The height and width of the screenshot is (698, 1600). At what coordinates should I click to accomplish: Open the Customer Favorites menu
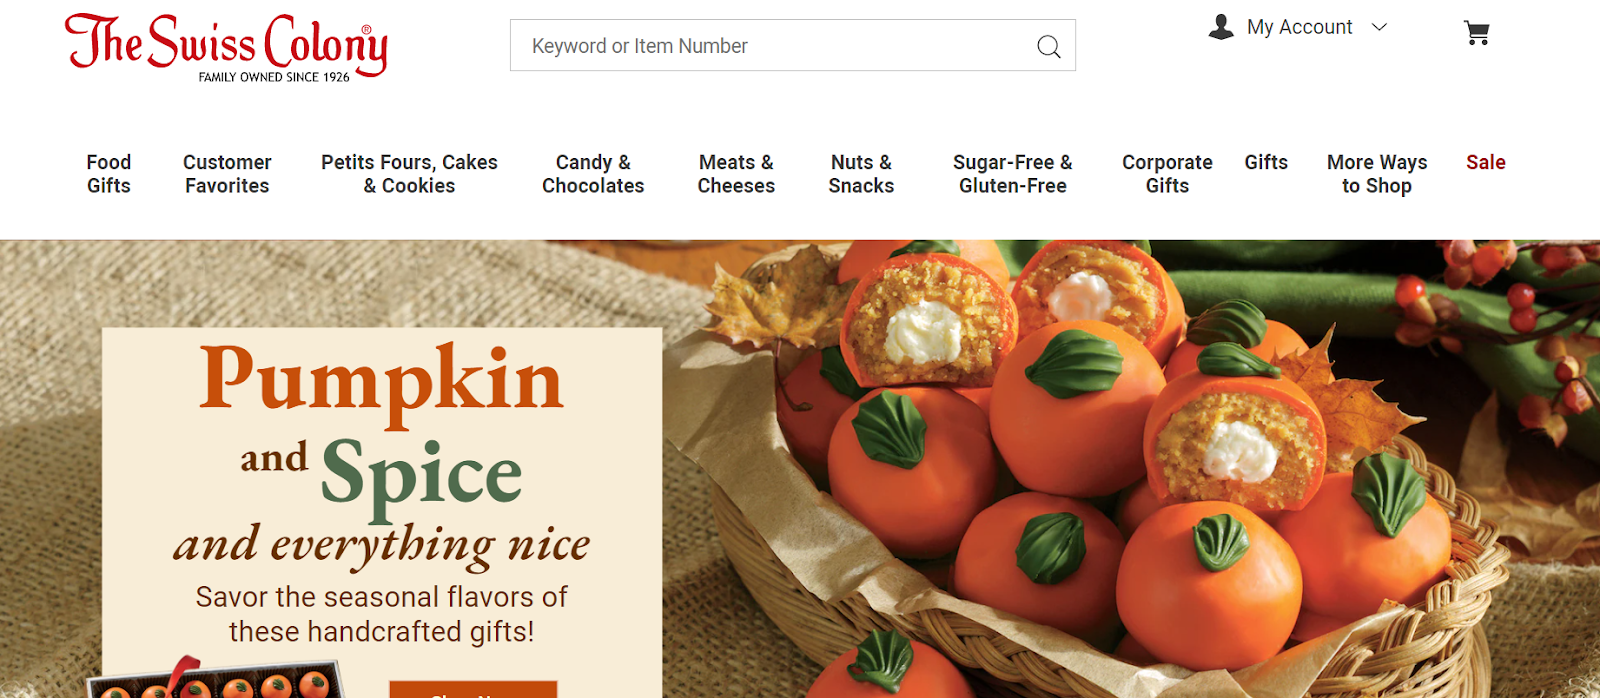tap(227, 174)
